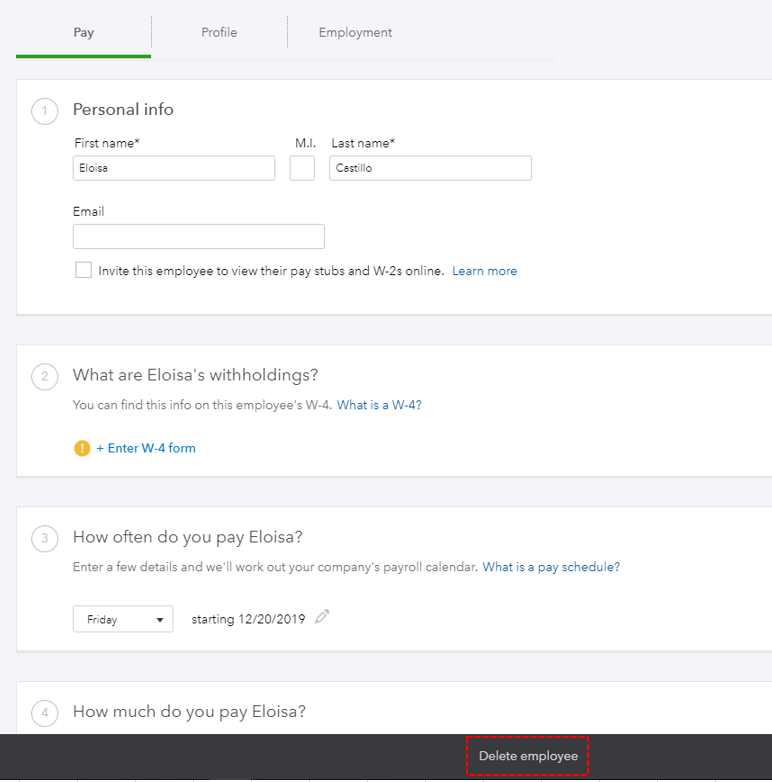Click the First name input field
772x782 pixels.
174,168
